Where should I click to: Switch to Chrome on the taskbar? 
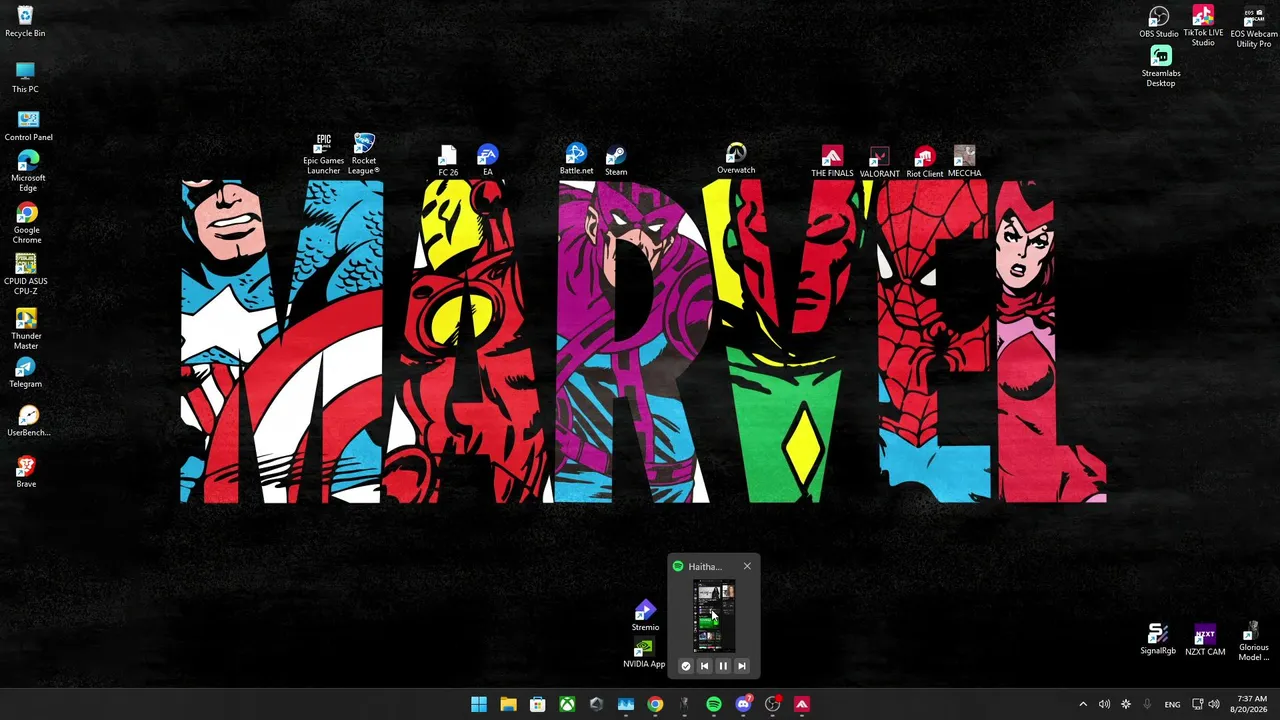click(655, 704)
